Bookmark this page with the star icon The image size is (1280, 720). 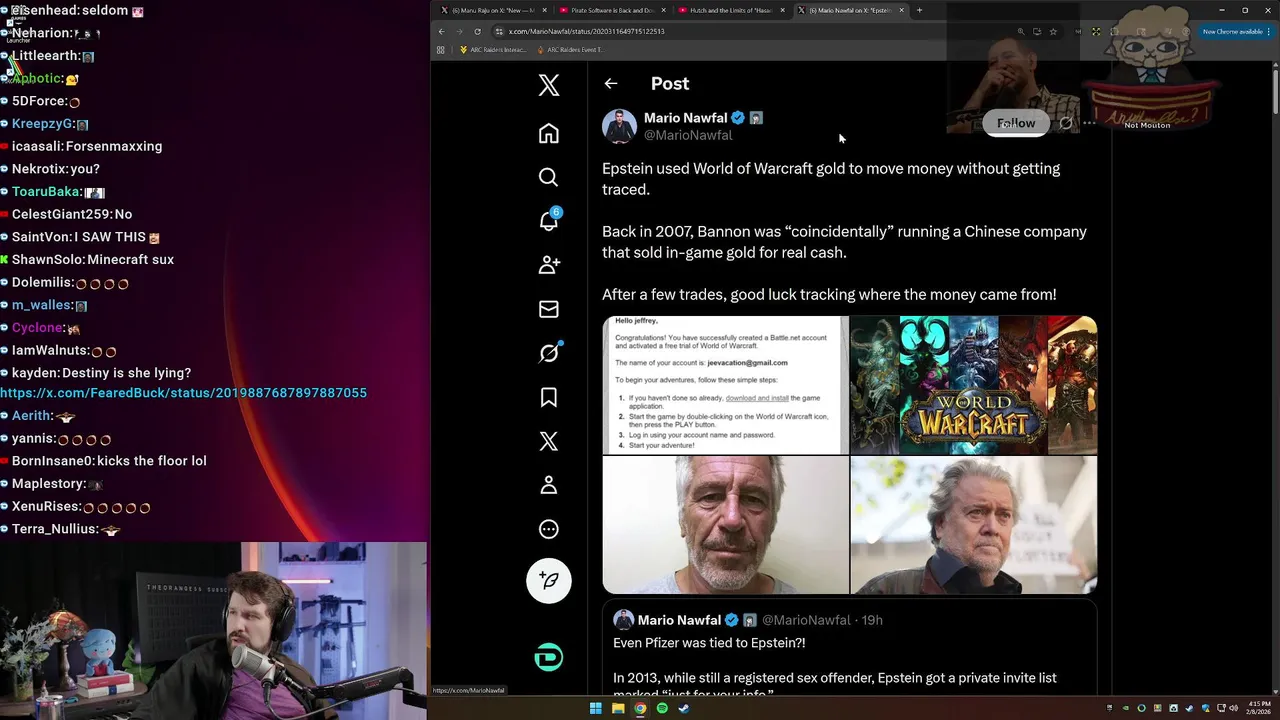pos(1053,31)
